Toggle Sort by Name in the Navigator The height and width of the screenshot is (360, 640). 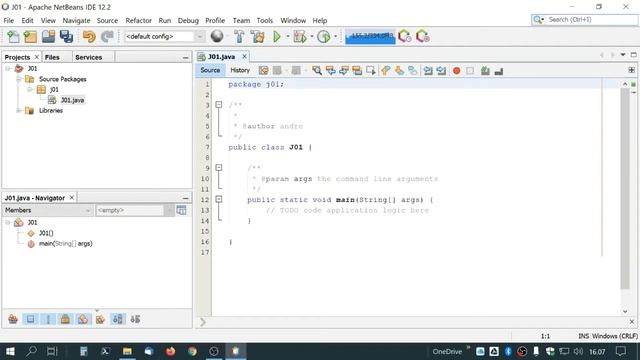pos(118,319)
